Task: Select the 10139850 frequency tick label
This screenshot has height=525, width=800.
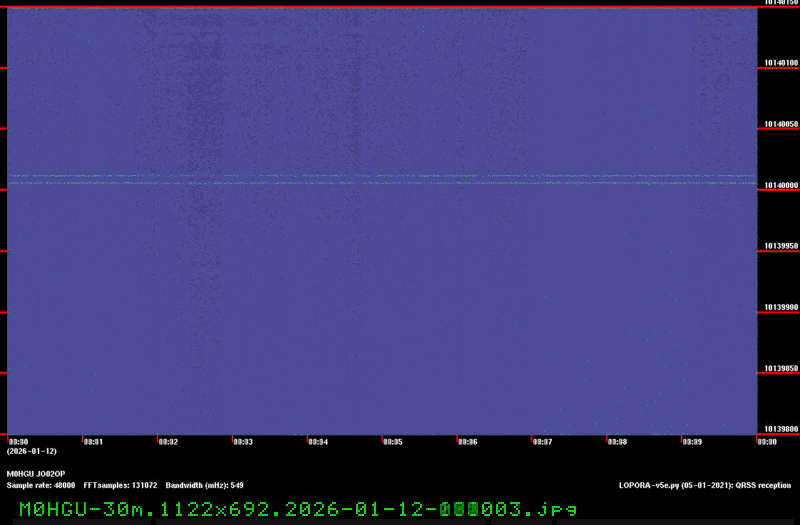Action: click(781, 369)
